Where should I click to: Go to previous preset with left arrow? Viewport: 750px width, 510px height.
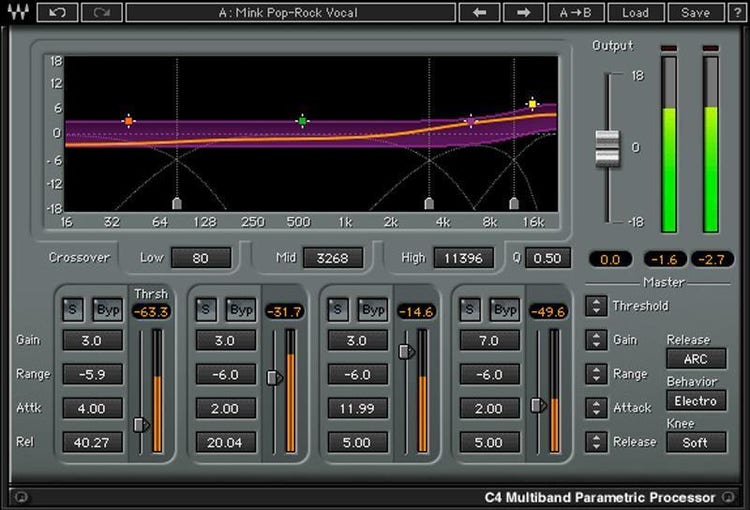(x=478, y=13)
